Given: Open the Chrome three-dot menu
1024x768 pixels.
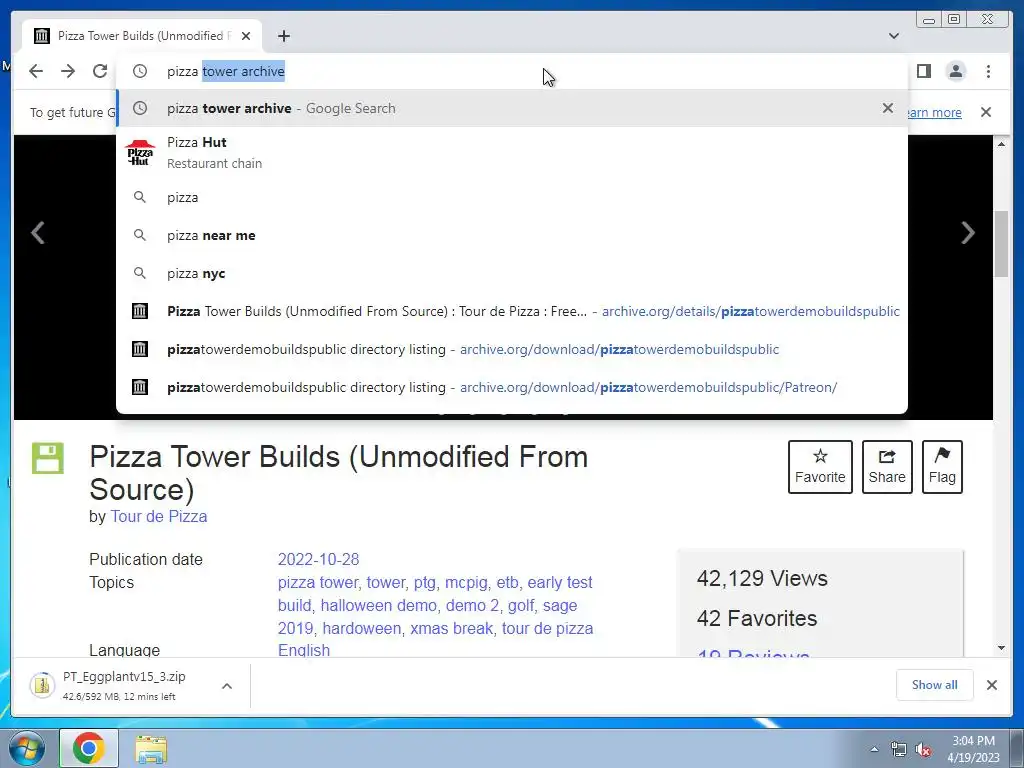Looking at the screenshot, I should [988, 71].
